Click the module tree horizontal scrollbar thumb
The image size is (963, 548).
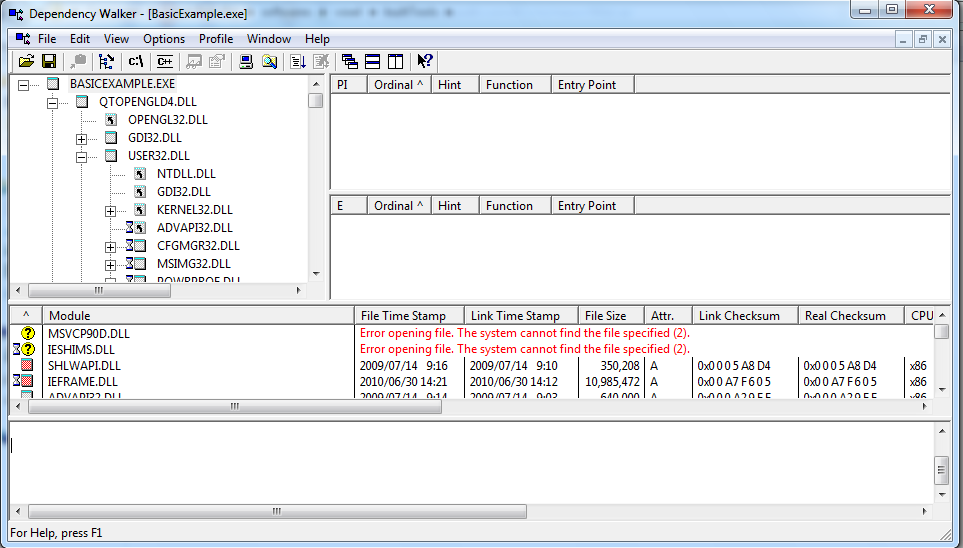(x=98, y=290)
